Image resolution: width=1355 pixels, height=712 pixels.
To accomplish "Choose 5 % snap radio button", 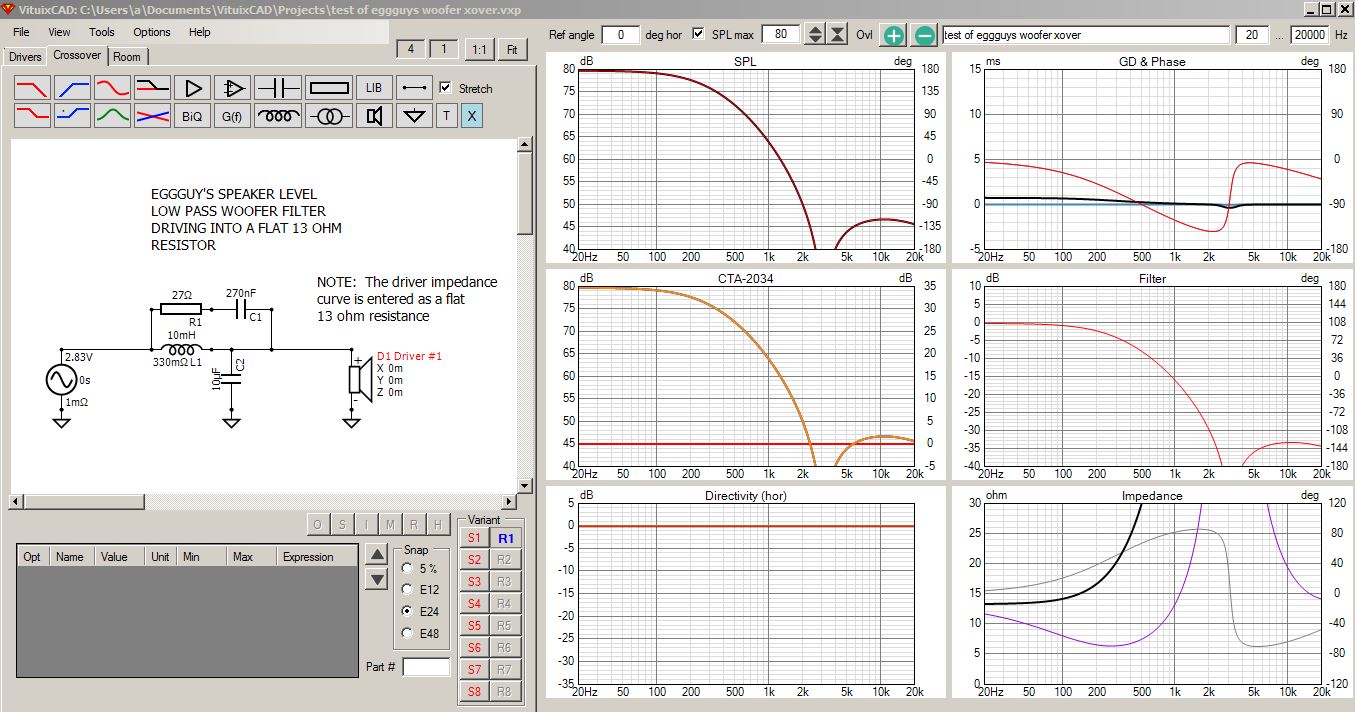I will click(407, 568).
